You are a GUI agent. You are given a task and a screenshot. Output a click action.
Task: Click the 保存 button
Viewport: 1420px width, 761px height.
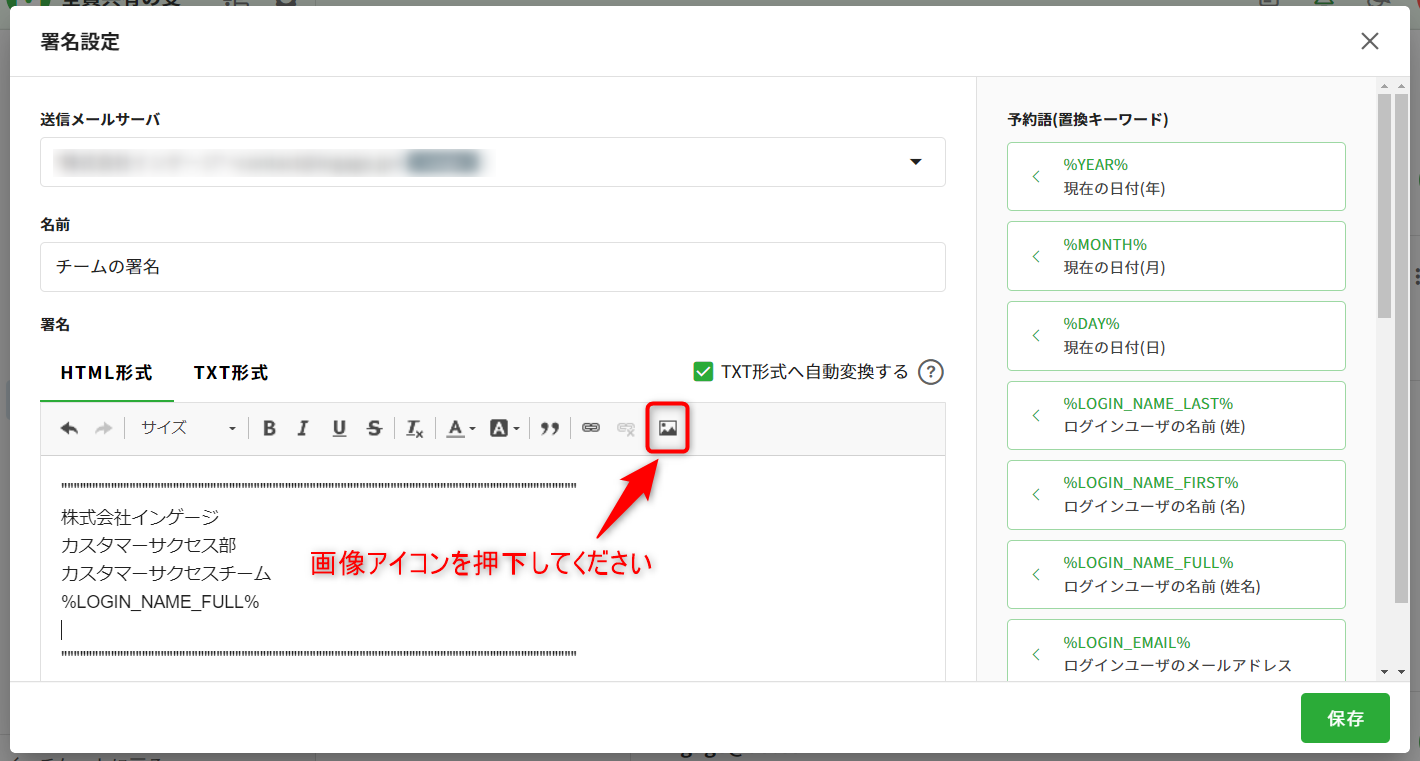(x=1345, y=718)
